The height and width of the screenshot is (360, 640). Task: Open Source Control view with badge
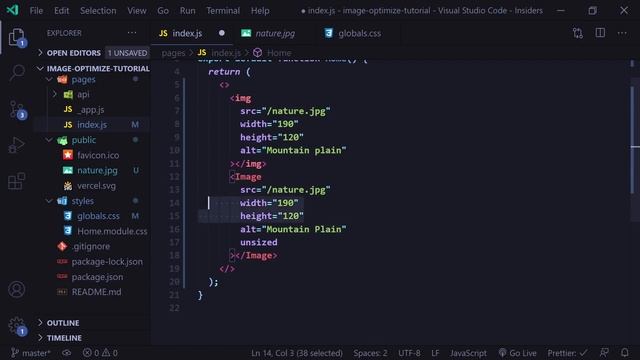(17, 109)
